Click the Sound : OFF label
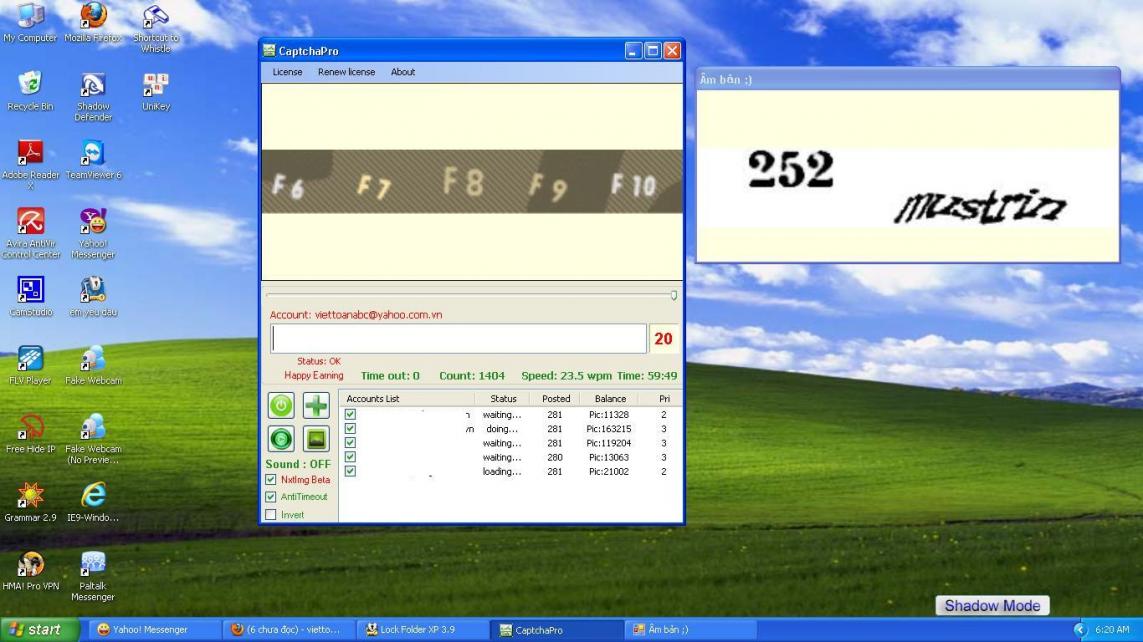The image size is (1143, 642). 298,464
